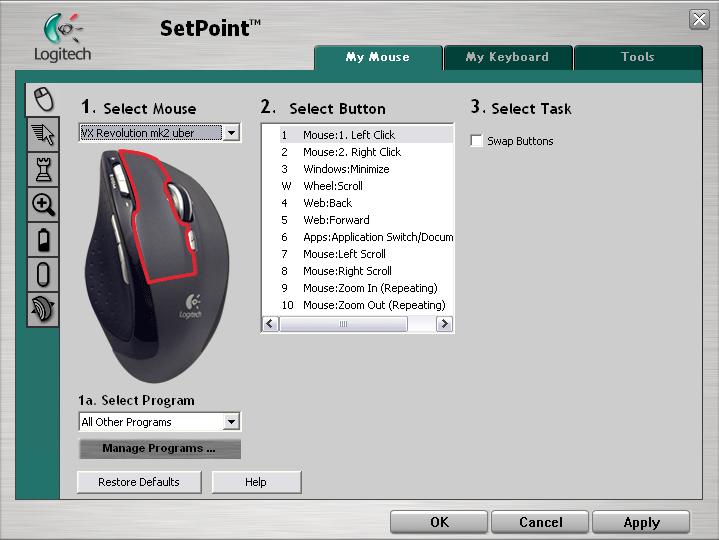Open the Tools tab
719x540 pixels.
pyautogui.click(x=637, y=57)
